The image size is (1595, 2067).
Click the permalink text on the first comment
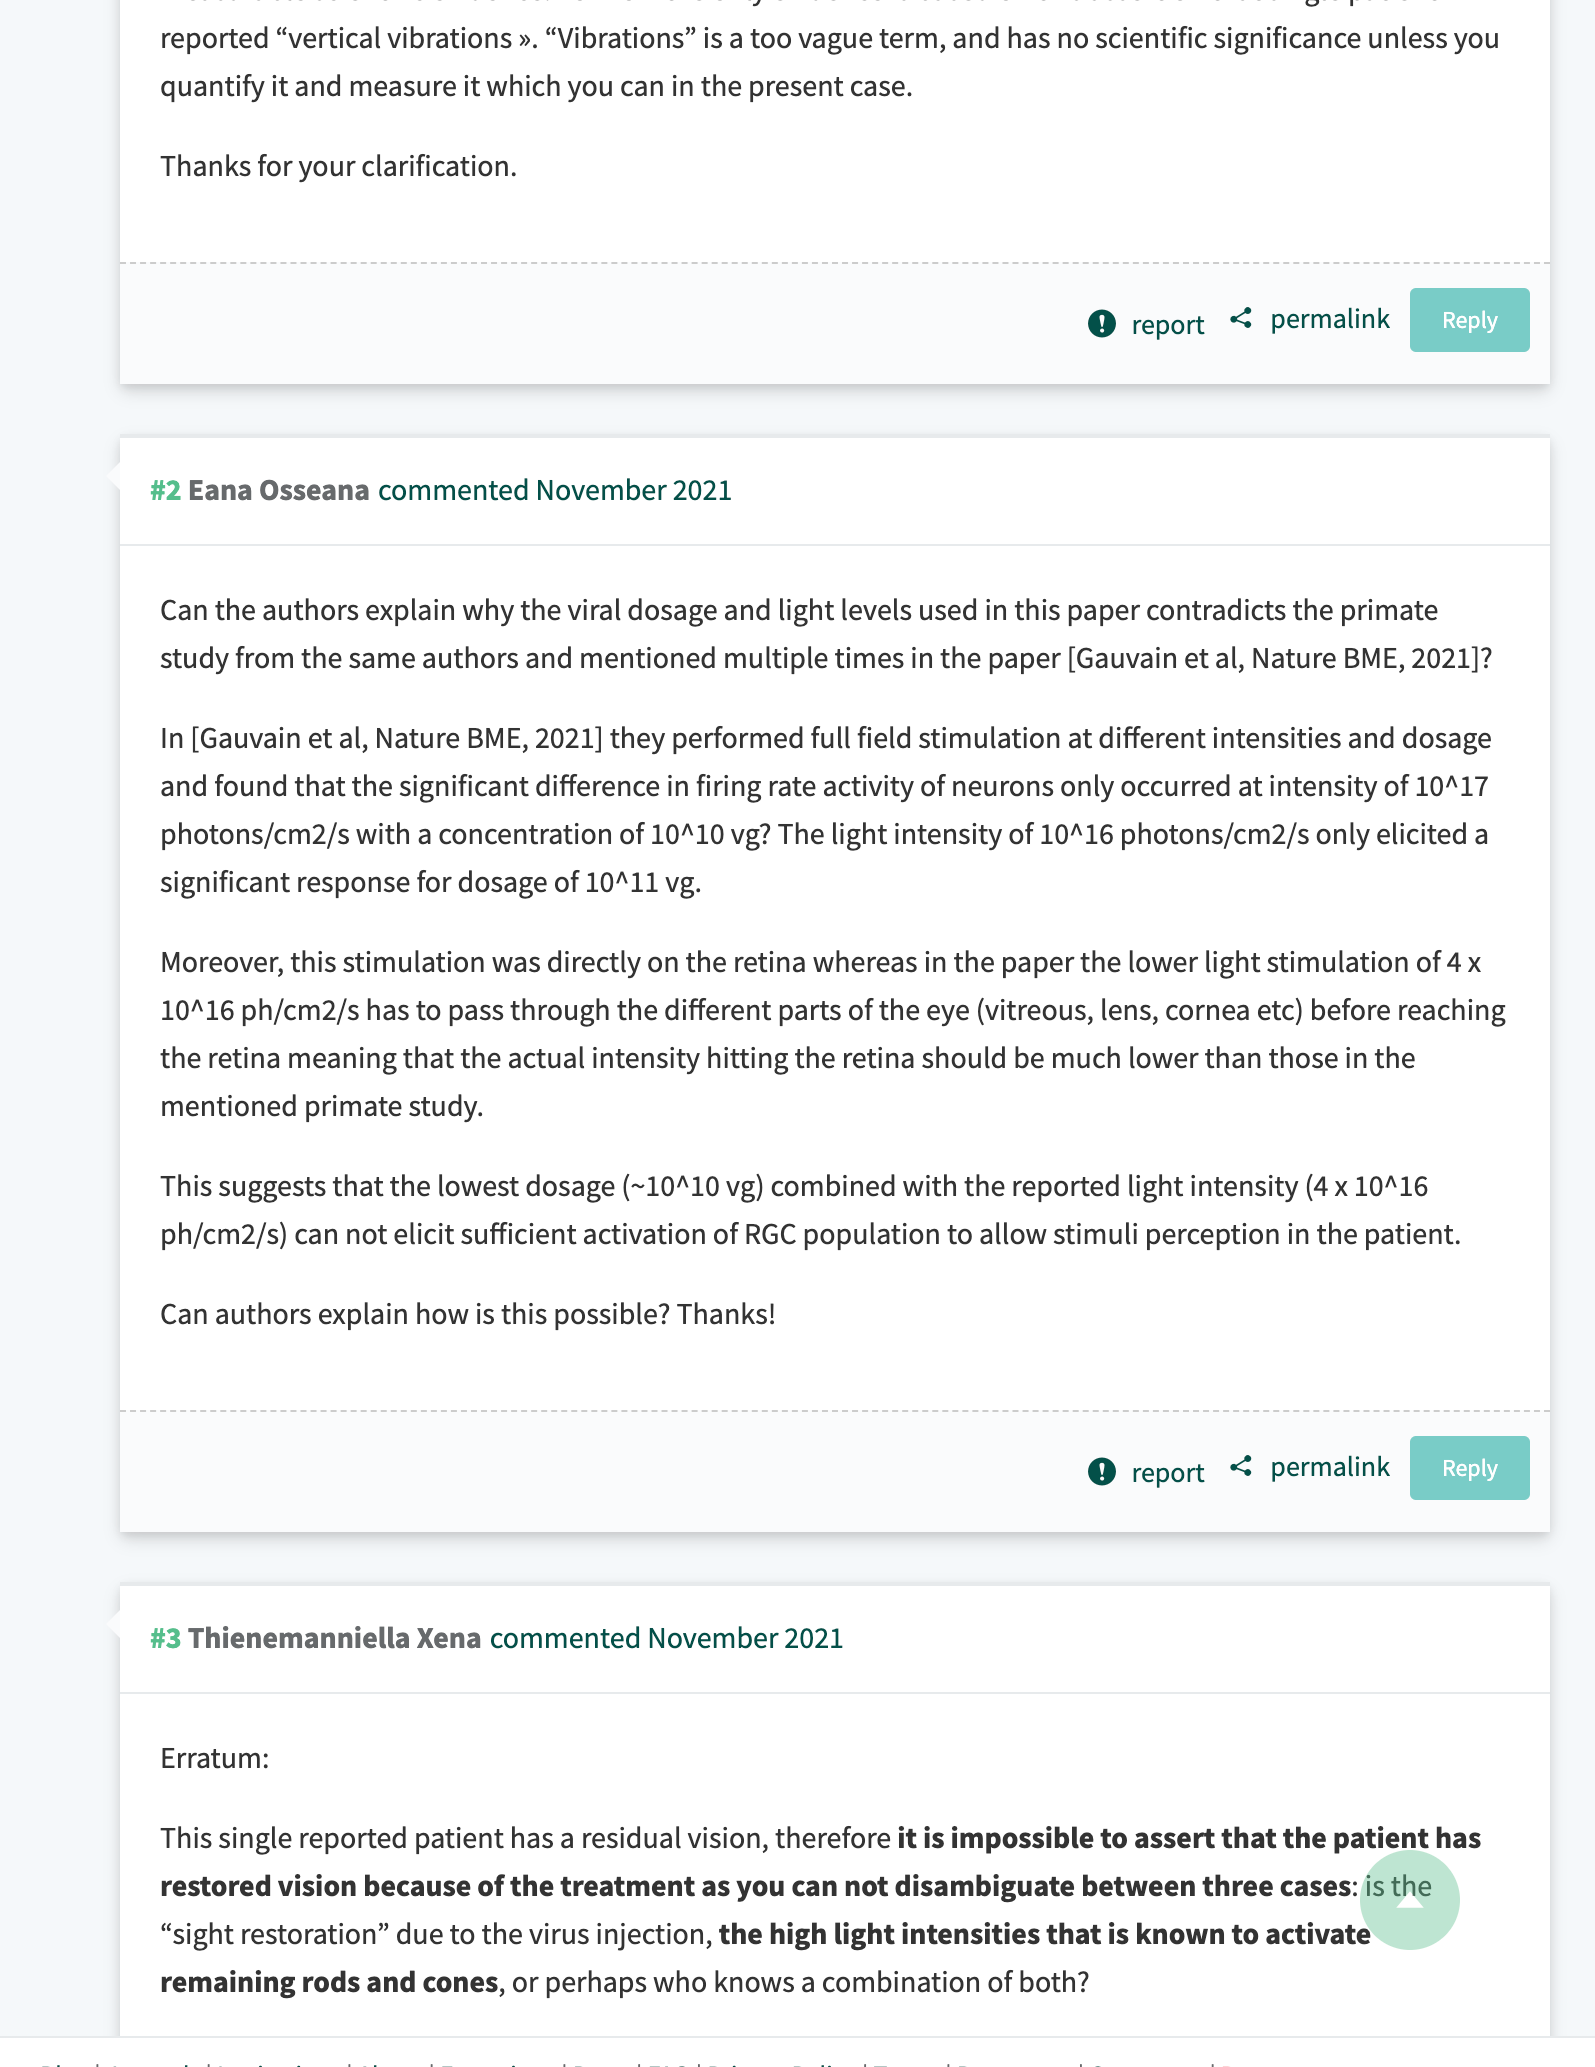(x=1329, y=319)
